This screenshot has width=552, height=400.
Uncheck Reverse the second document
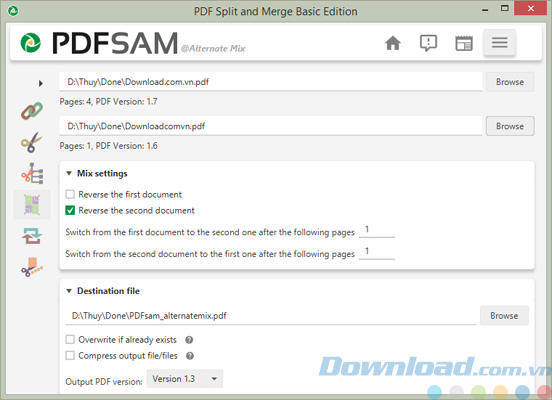[70, 211]
